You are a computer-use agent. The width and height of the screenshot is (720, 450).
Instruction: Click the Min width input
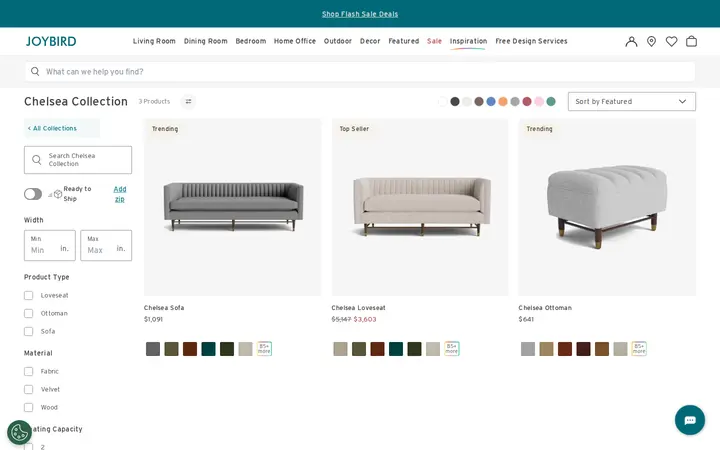tap(50, 245)
